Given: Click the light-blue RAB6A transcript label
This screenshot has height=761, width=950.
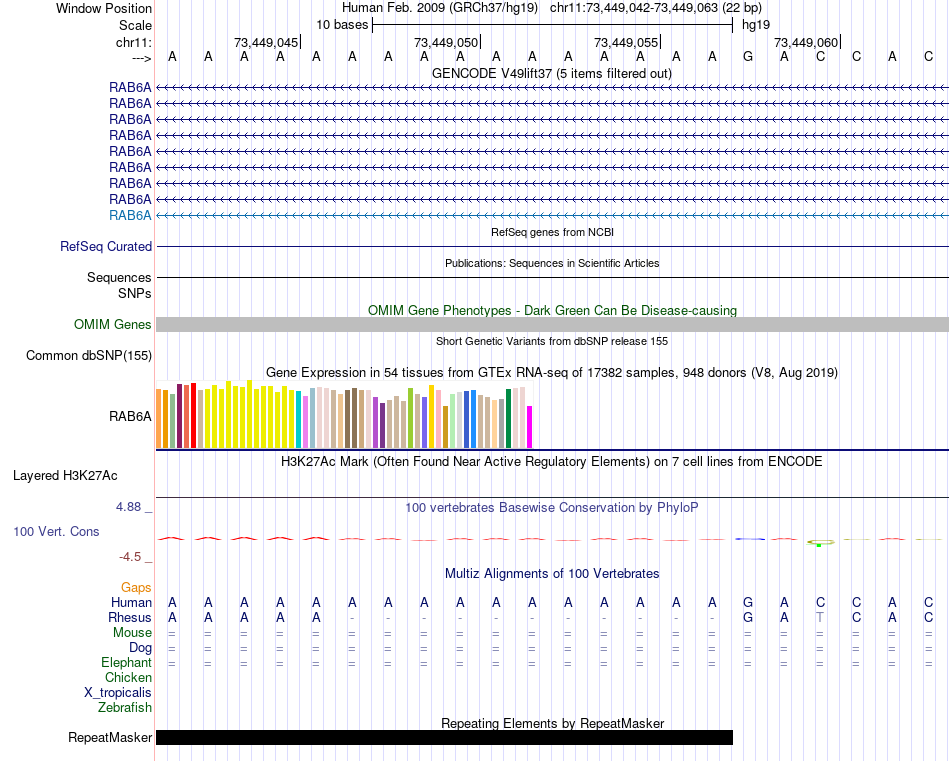Looking at the screenshot, I should click(130, 215).
